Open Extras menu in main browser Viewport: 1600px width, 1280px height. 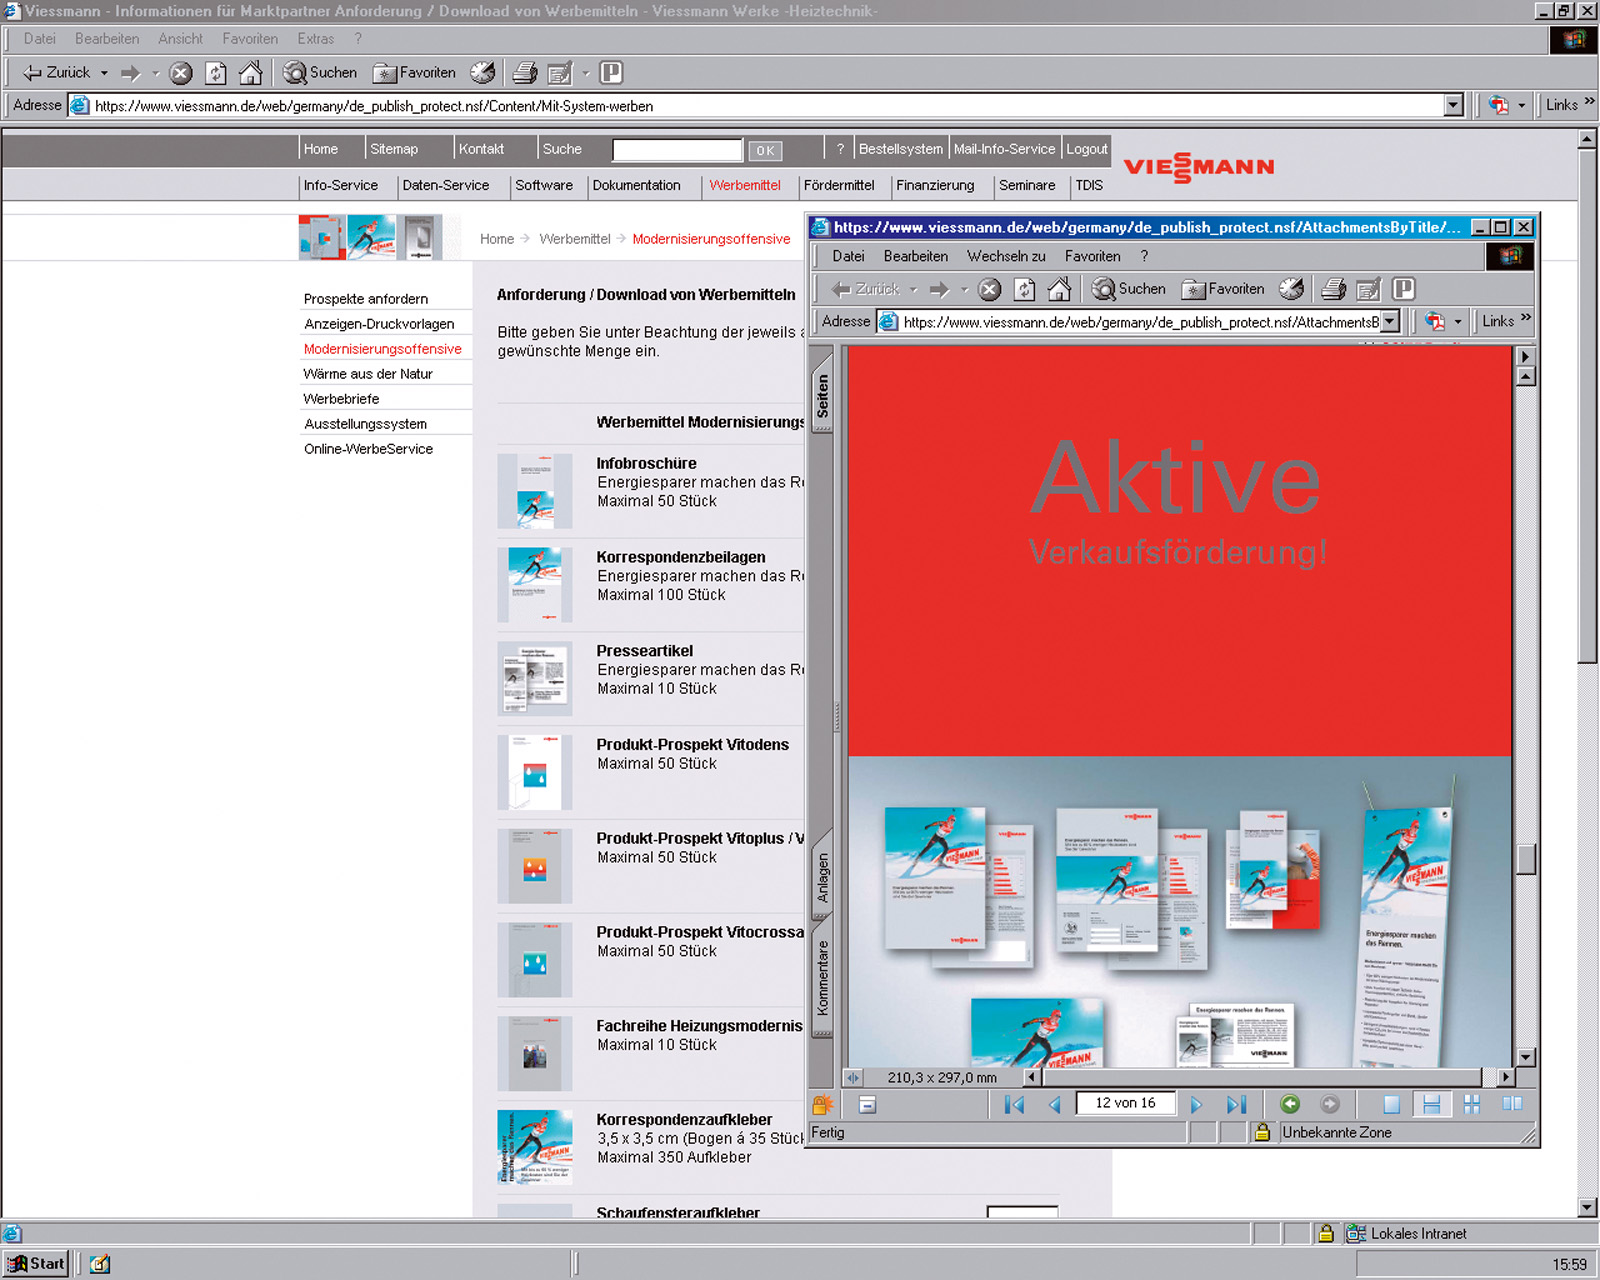[316, 39]
